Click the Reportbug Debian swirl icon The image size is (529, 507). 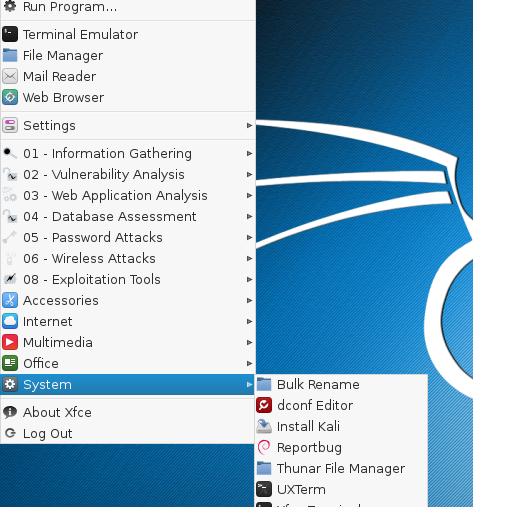point(264,447)
